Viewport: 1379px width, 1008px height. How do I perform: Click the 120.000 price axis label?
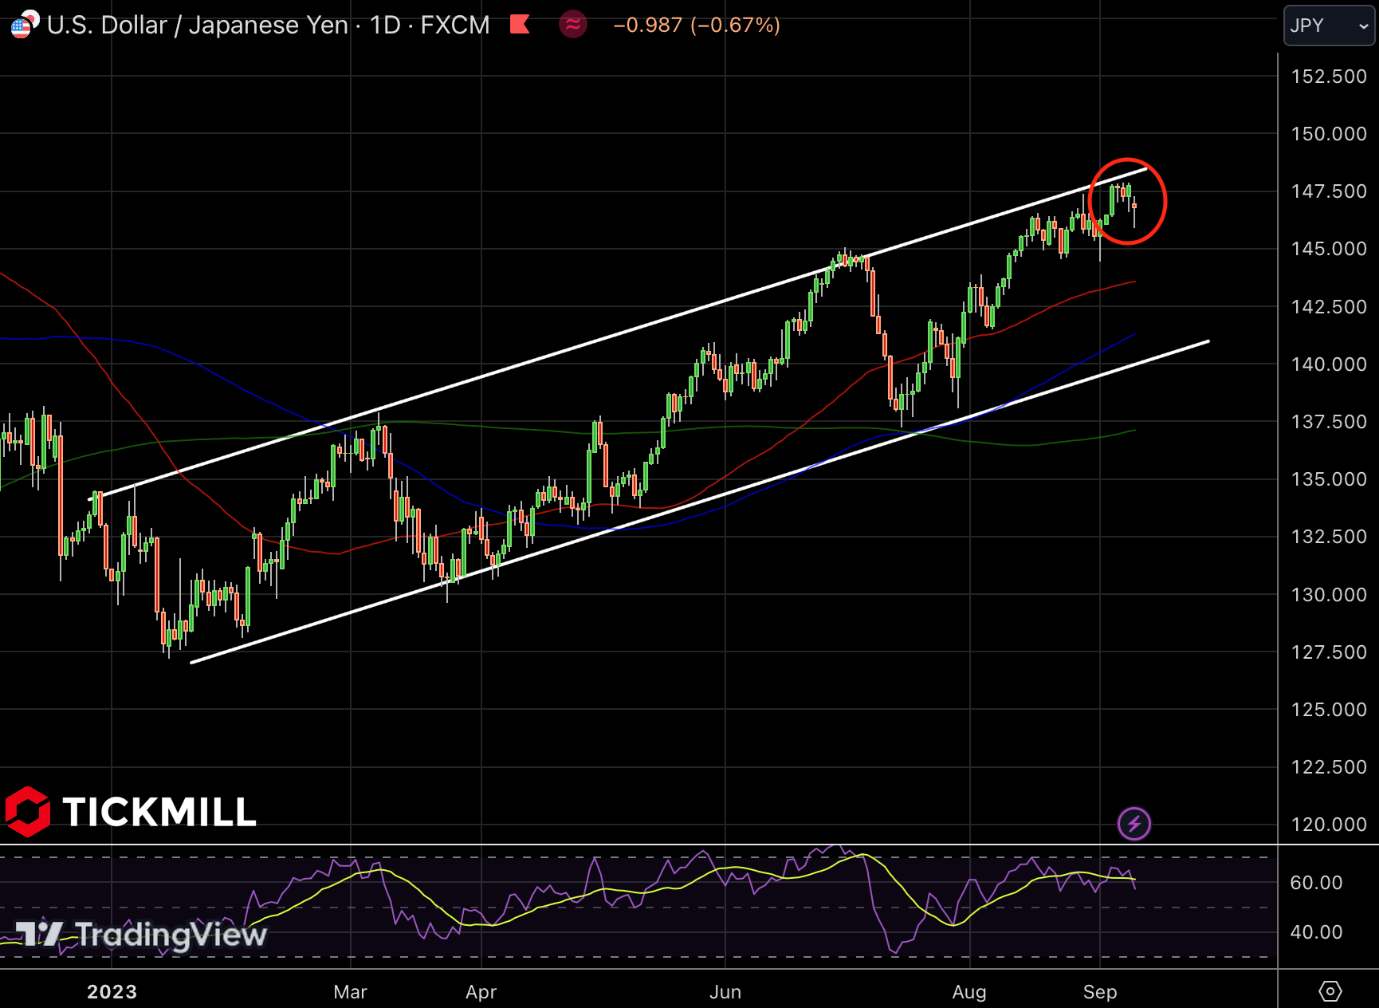click(1329, 825)
